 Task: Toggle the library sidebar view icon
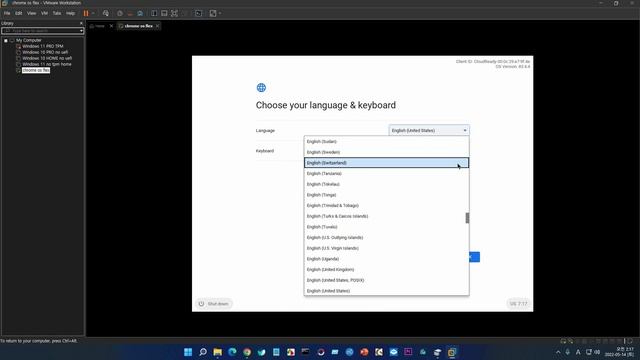(154, 13)
